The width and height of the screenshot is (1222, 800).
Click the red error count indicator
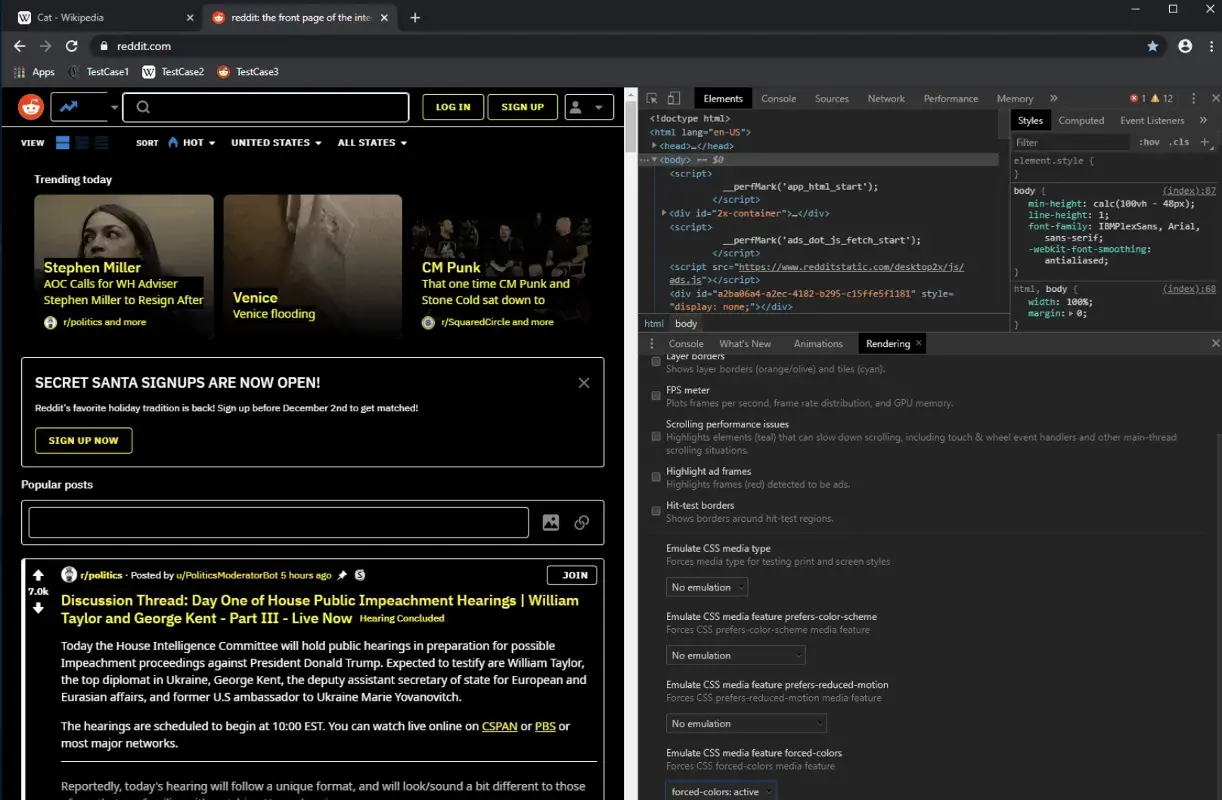click(1138, 98)
